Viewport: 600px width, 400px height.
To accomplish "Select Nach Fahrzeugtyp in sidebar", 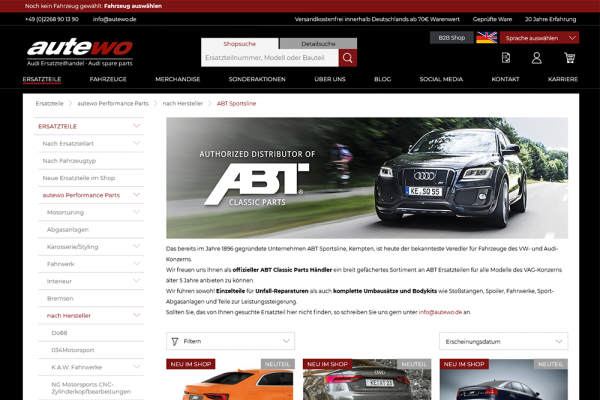I will (x=69, y=161).
